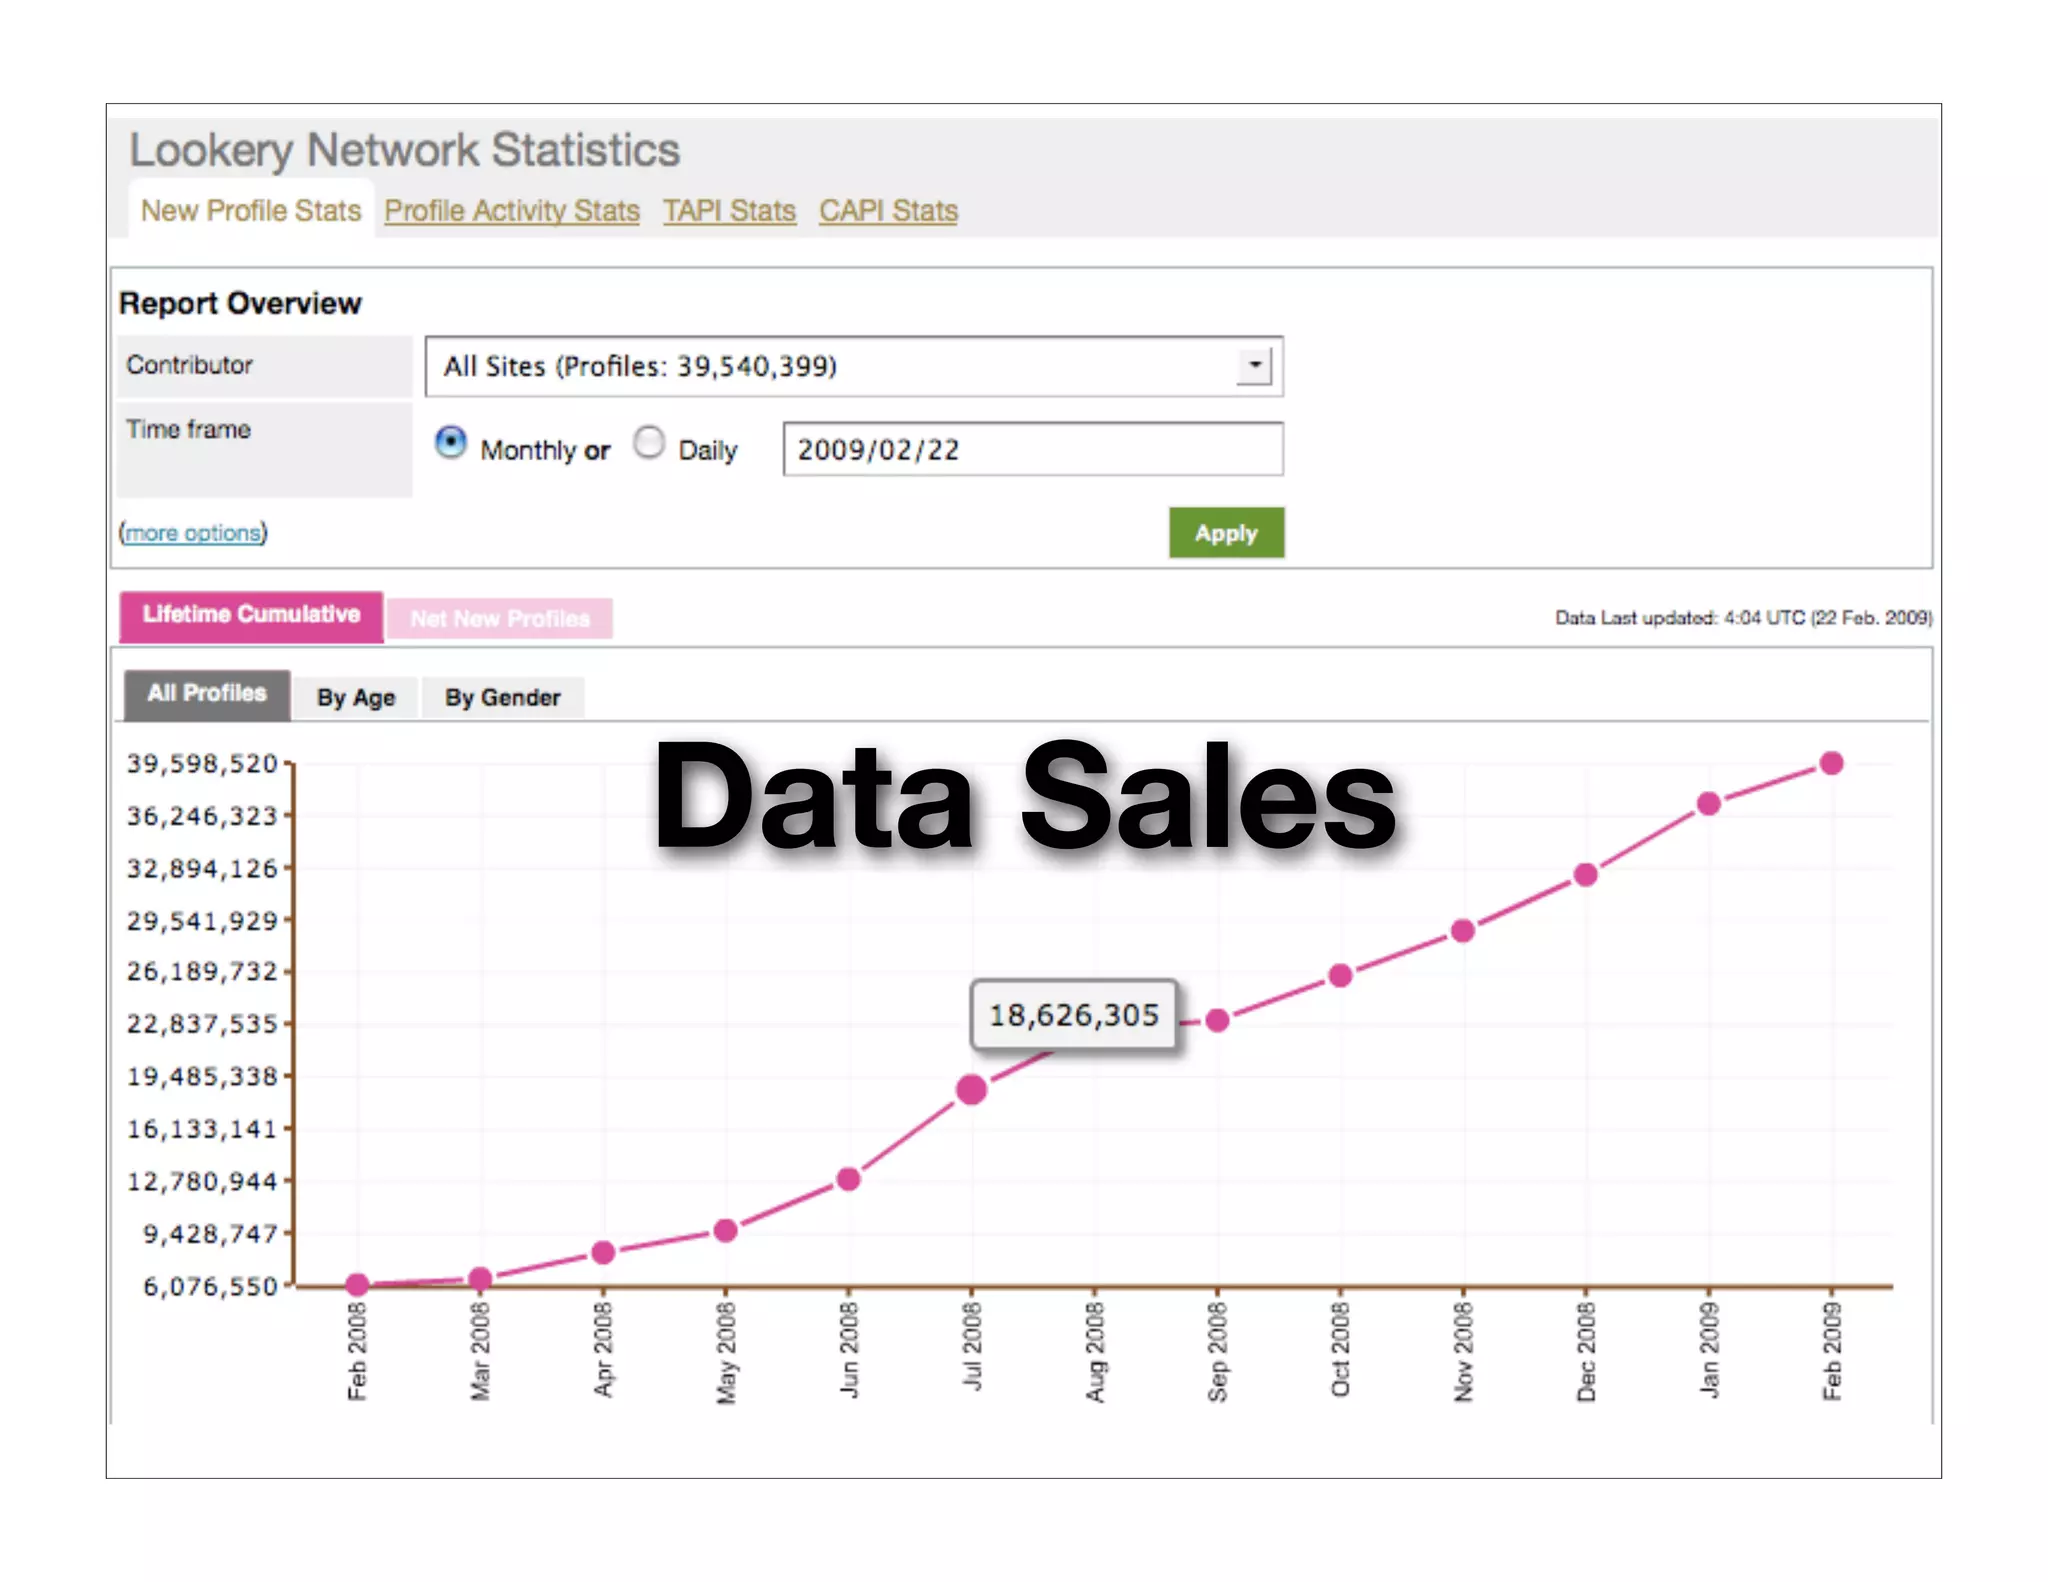Click the All Sites contributor combo box
2048x1582 pixels.
[x=830, y=366]
